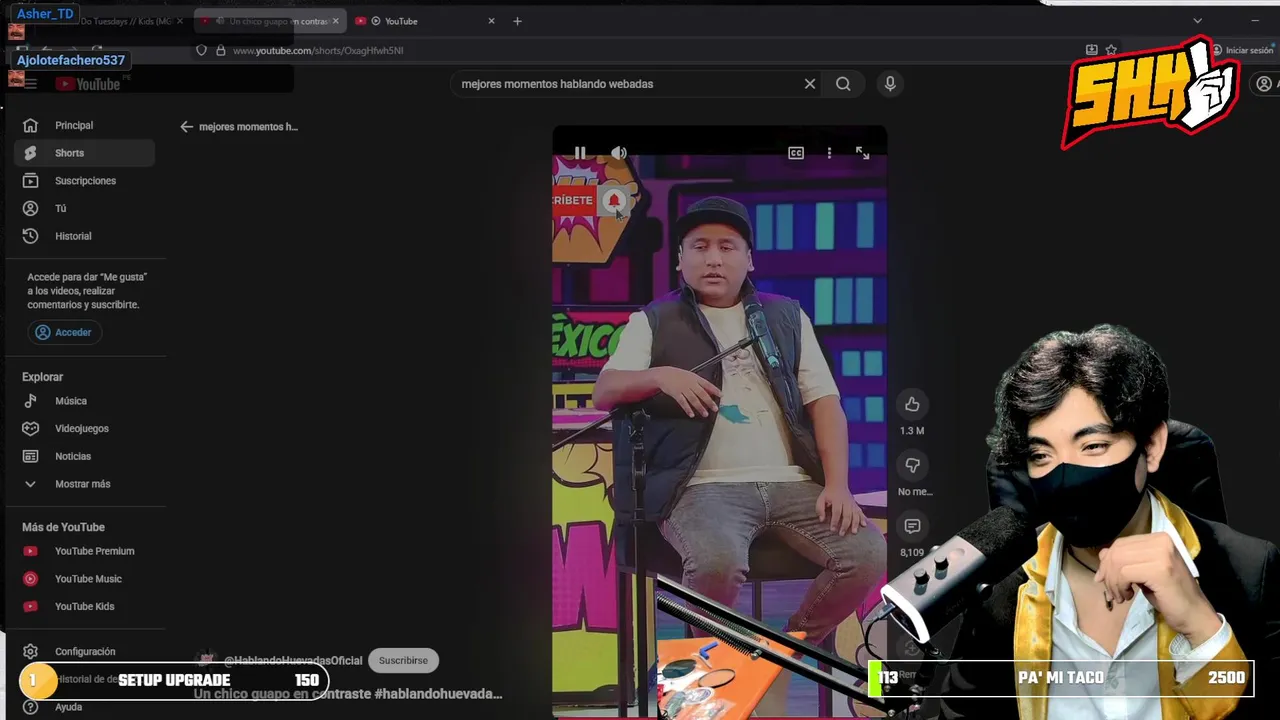The width and height of the screenshot is (1280, 720).
Task: Click the install page icon in address bar
Action: pos(1091,50)
